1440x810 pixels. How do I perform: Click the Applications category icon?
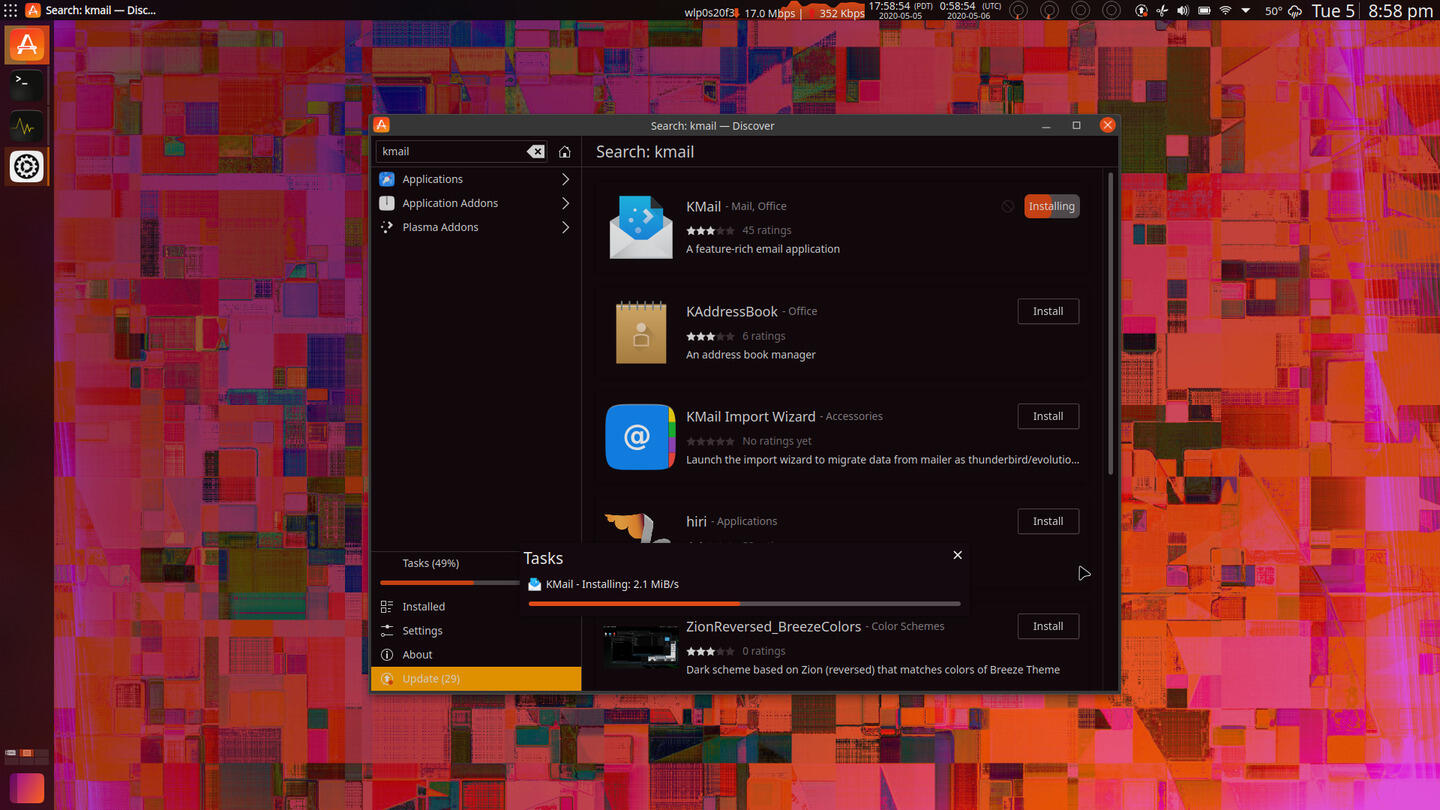click(x=387, y=179)
